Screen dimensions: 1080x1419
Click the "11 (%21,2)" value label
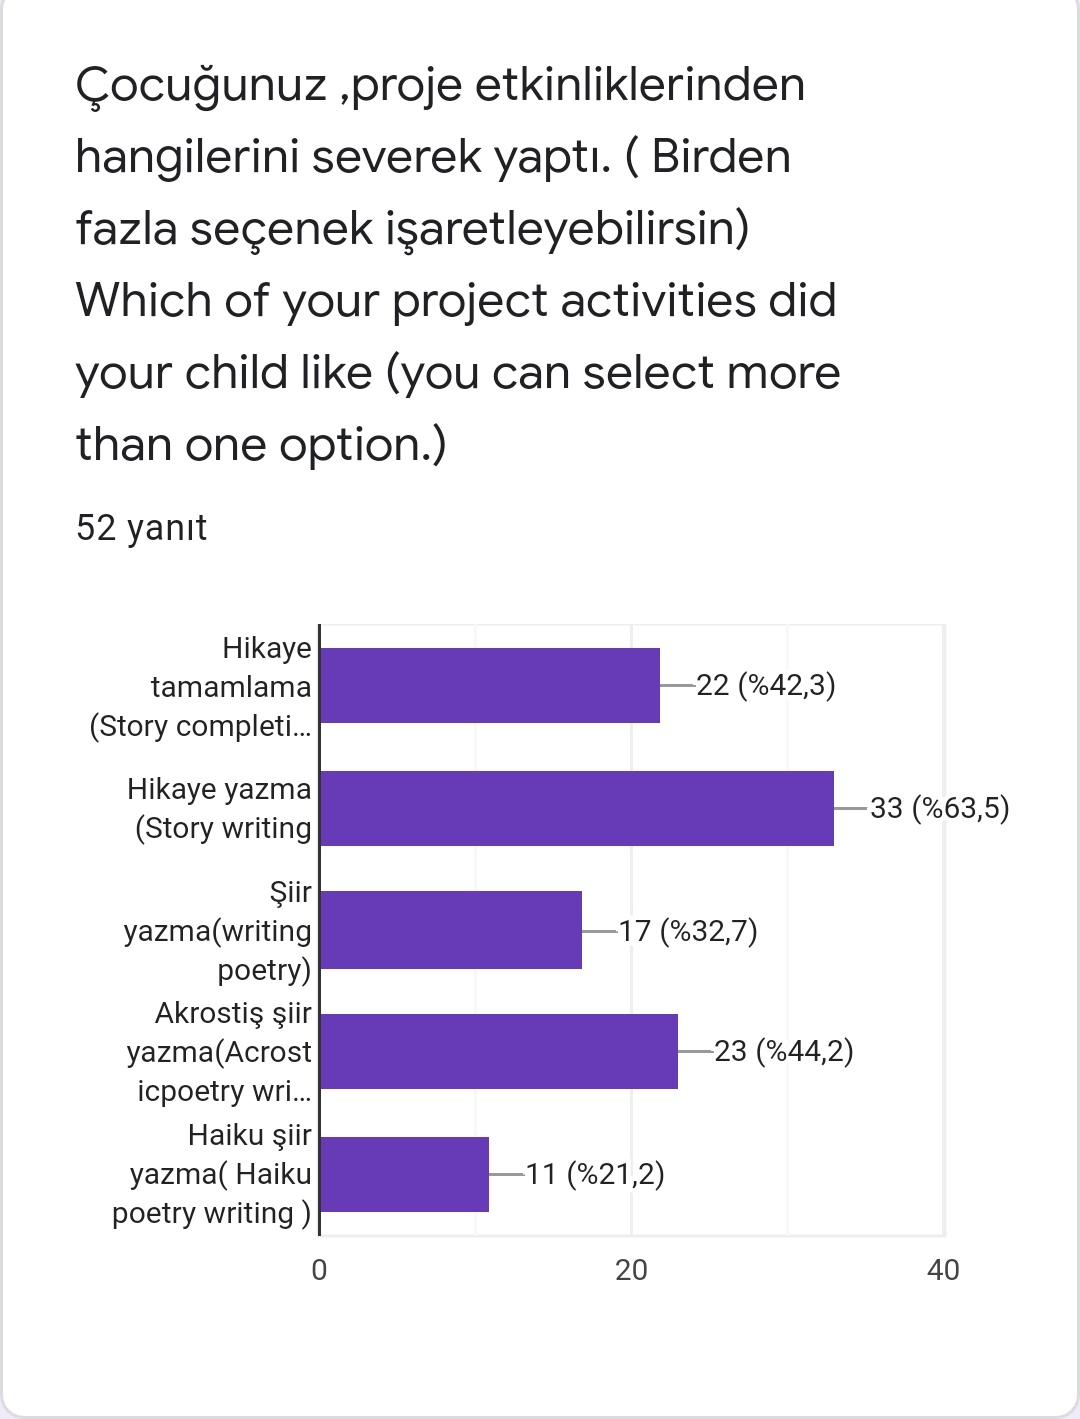[x=595, y=1174]
